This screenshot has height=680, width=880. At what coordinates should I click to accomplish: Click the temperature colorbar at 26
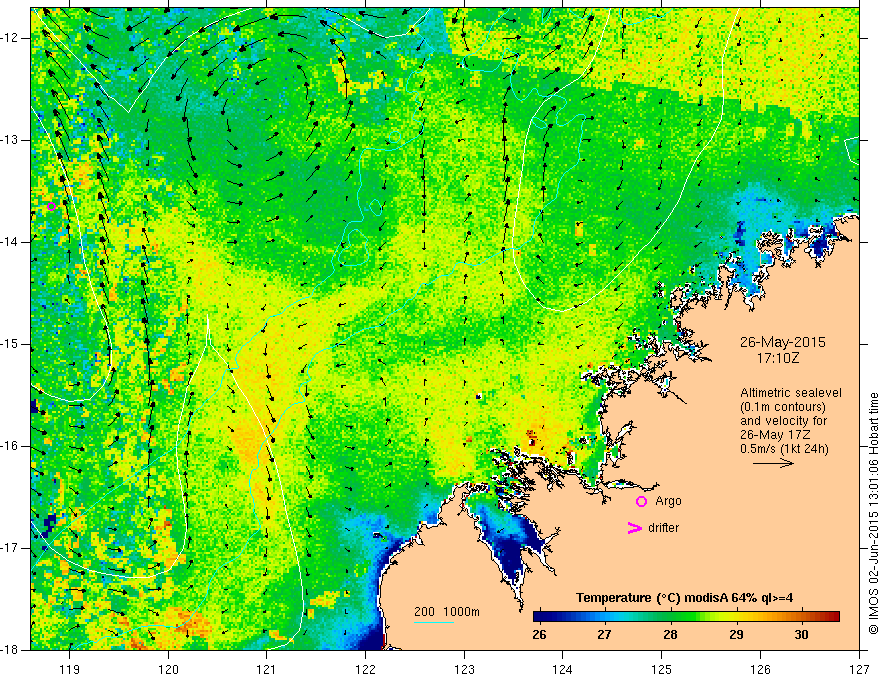tap(539, 617)
